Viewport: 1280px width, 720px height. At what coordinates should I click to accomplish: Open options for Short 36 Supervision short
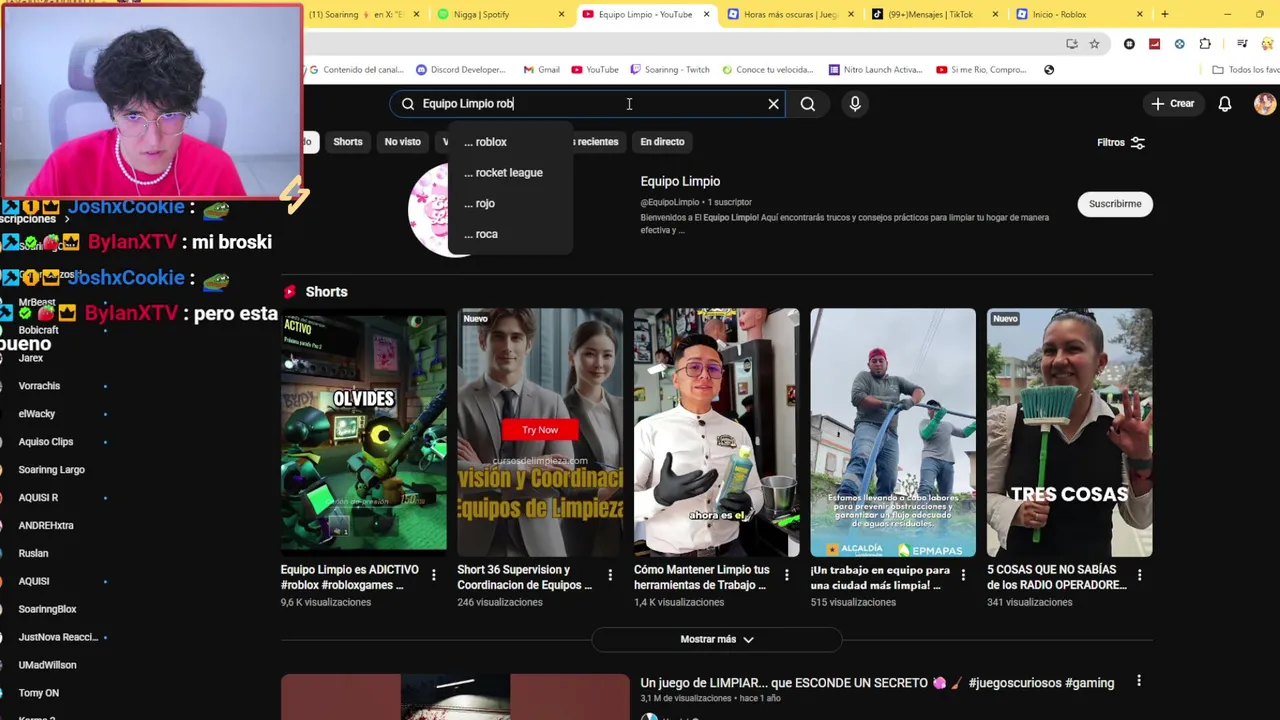point(610,575)
